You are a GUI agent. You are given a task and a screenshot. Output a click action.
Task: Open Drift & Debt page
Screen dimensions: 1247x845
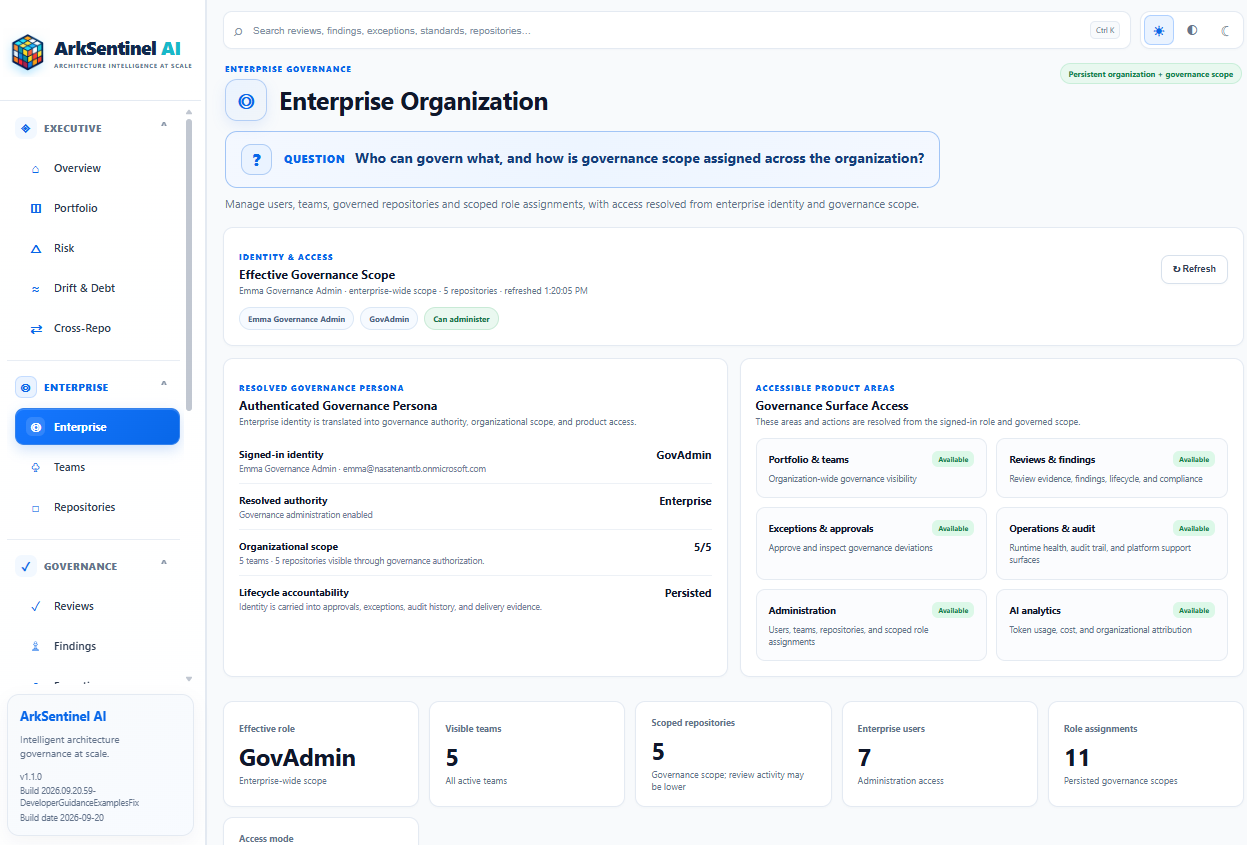coord(97,289)
